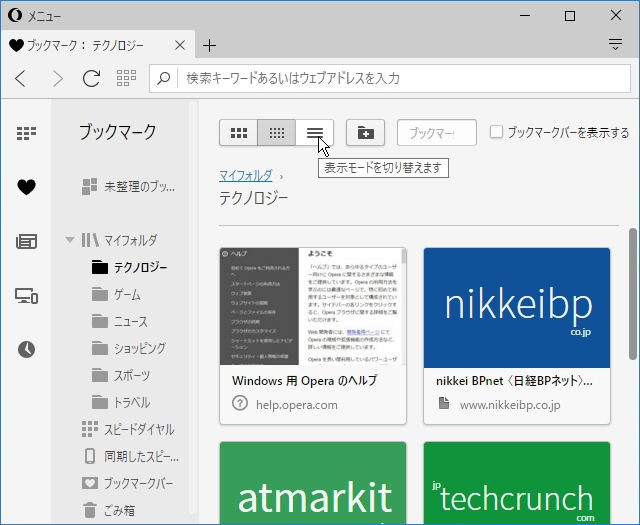Collapse the マイフォルダ tree arrow
Viewport: 640px width, 525px height.
(70, 240)
